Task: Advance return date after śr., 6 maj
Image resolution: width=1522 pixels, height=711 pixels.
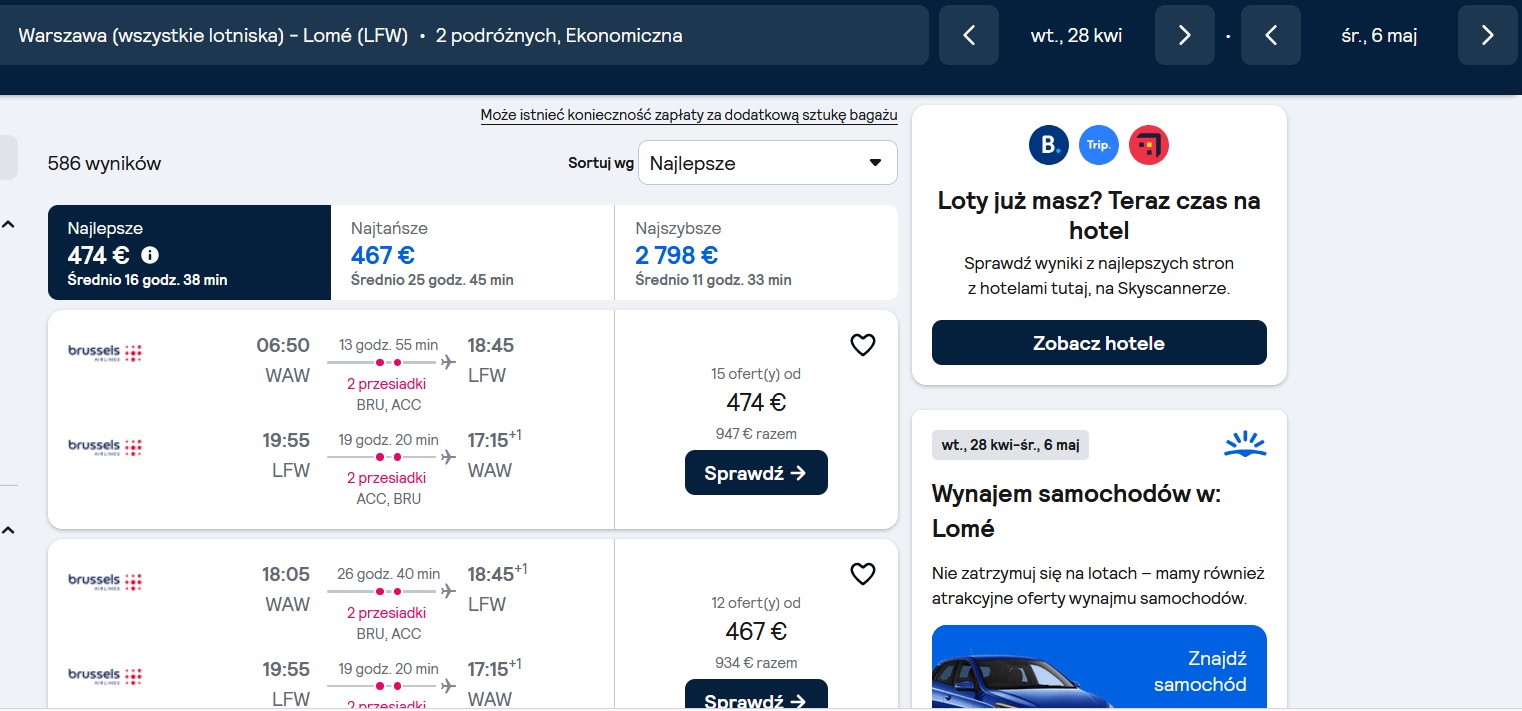Action: pos(1487,35)
